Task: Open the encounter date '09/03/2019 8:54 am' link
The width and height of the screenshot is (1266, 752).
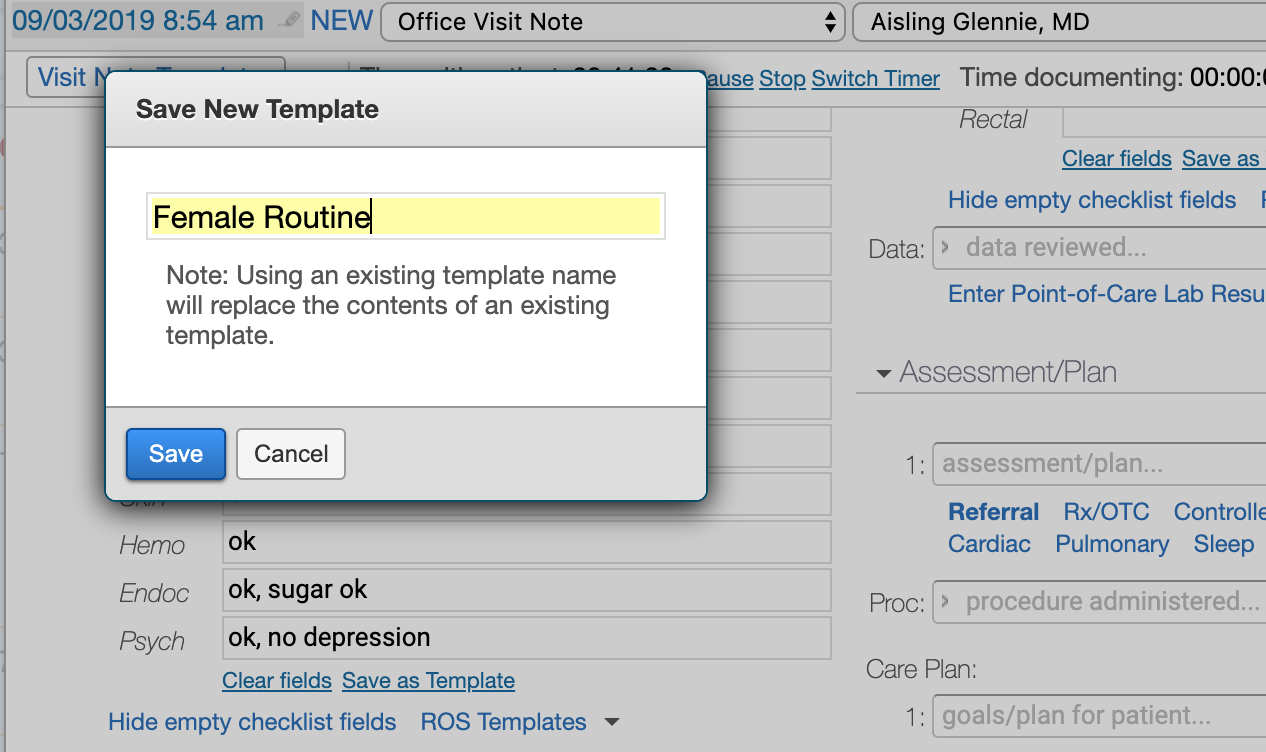Action: [137, 20]
